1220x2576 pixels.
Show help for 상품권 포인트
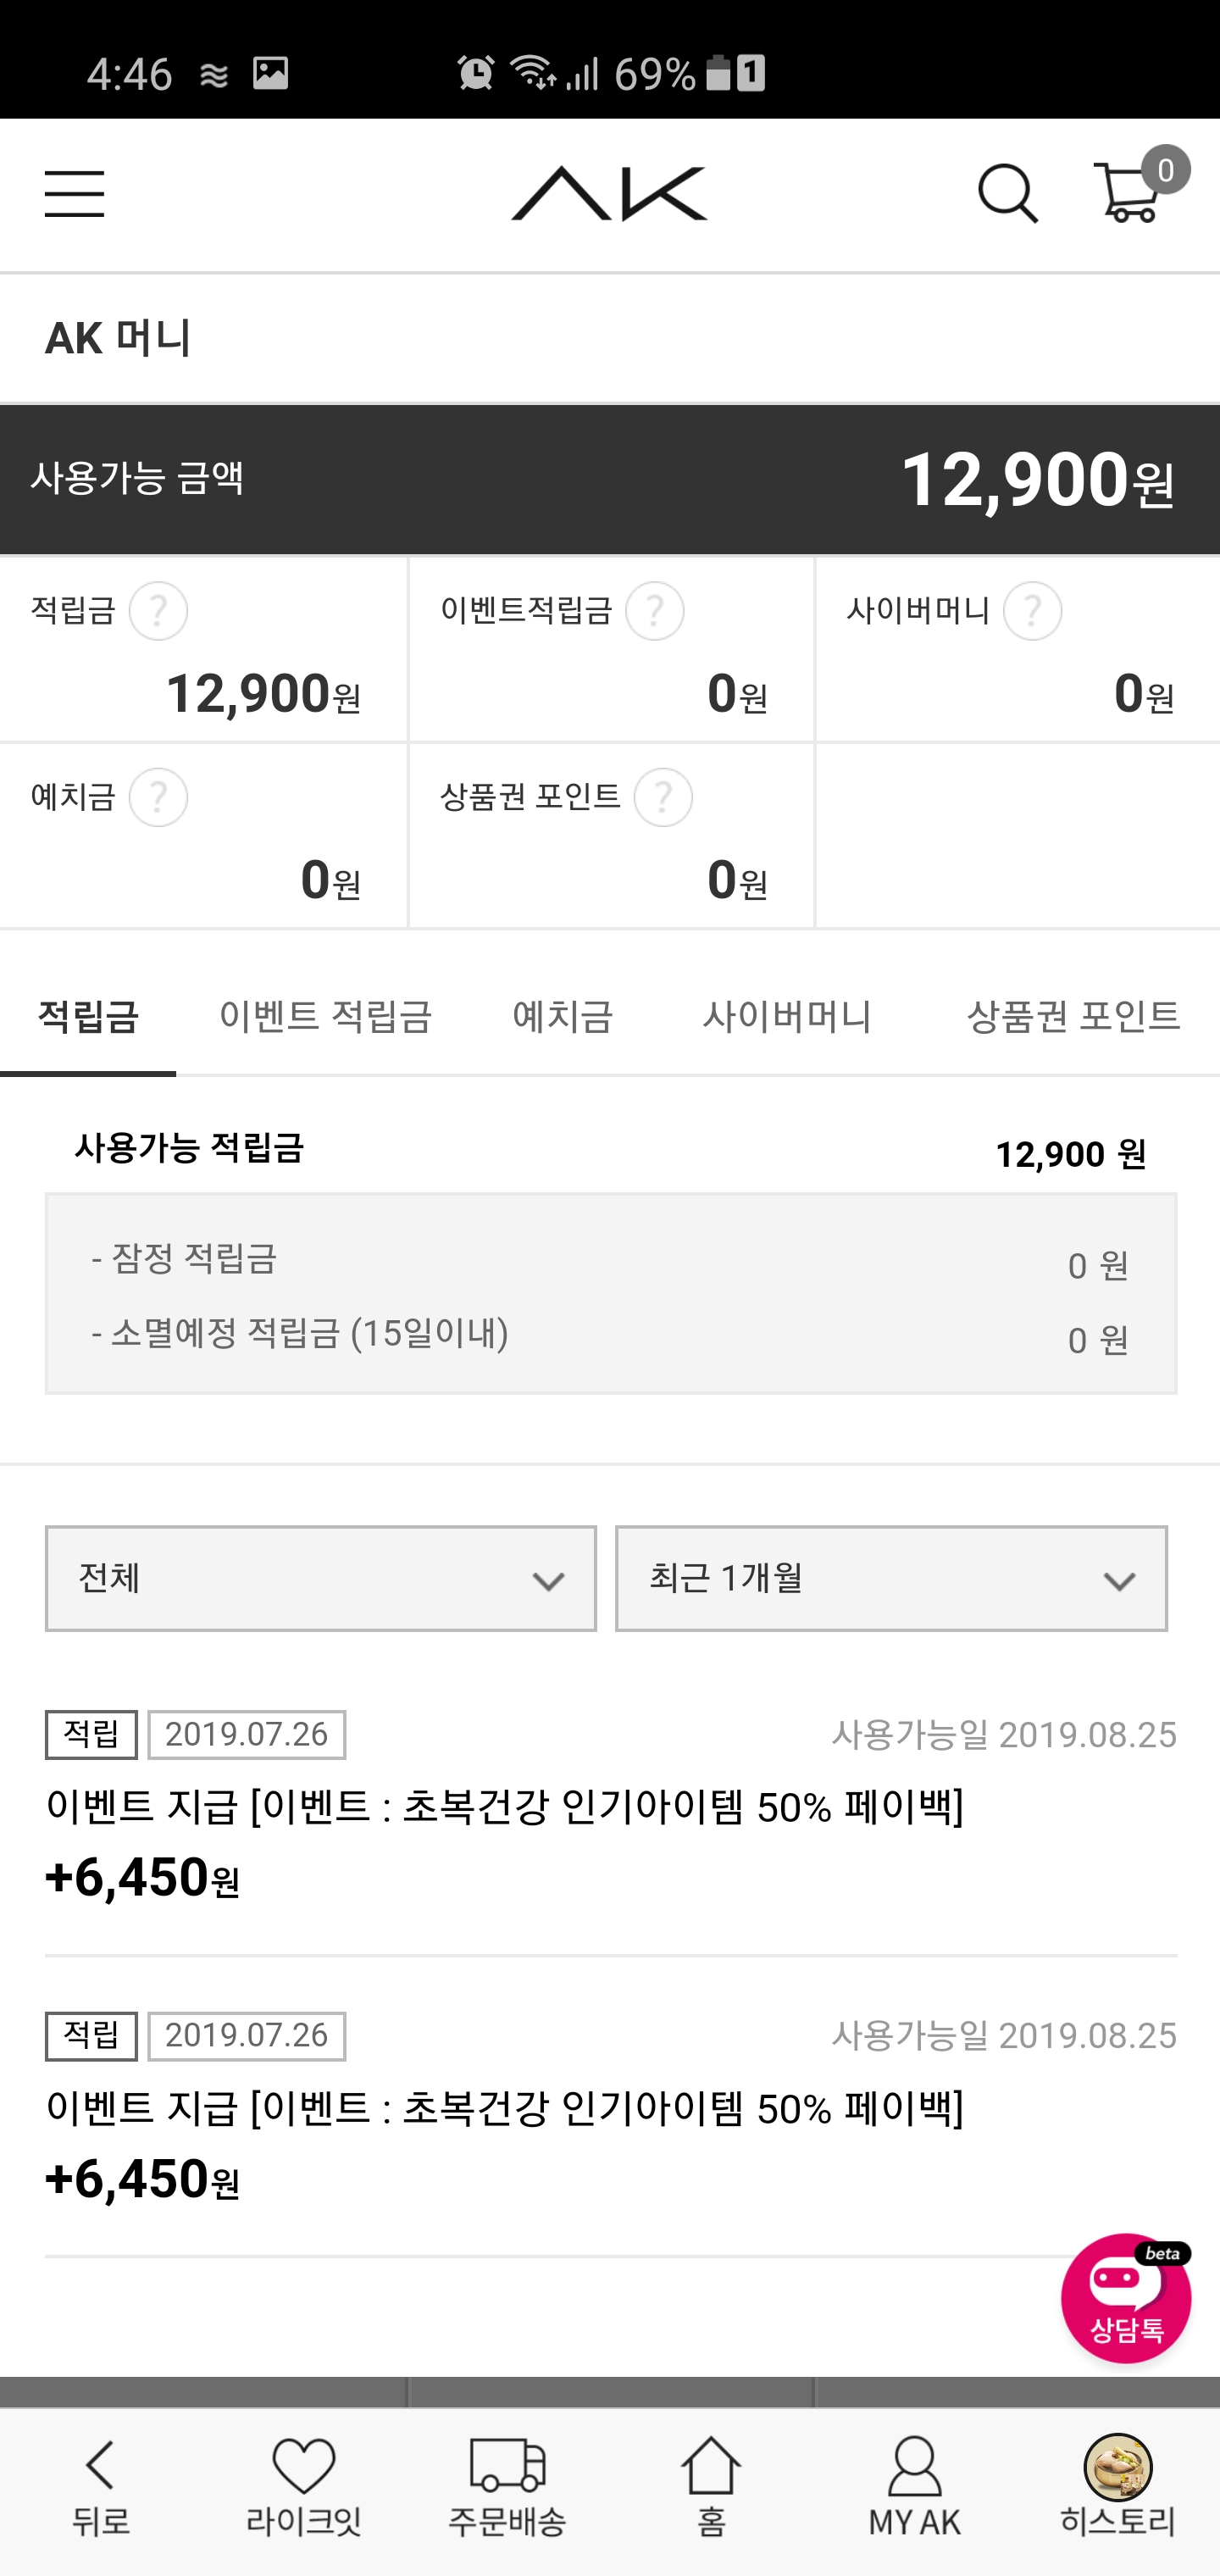coord(663,797)
